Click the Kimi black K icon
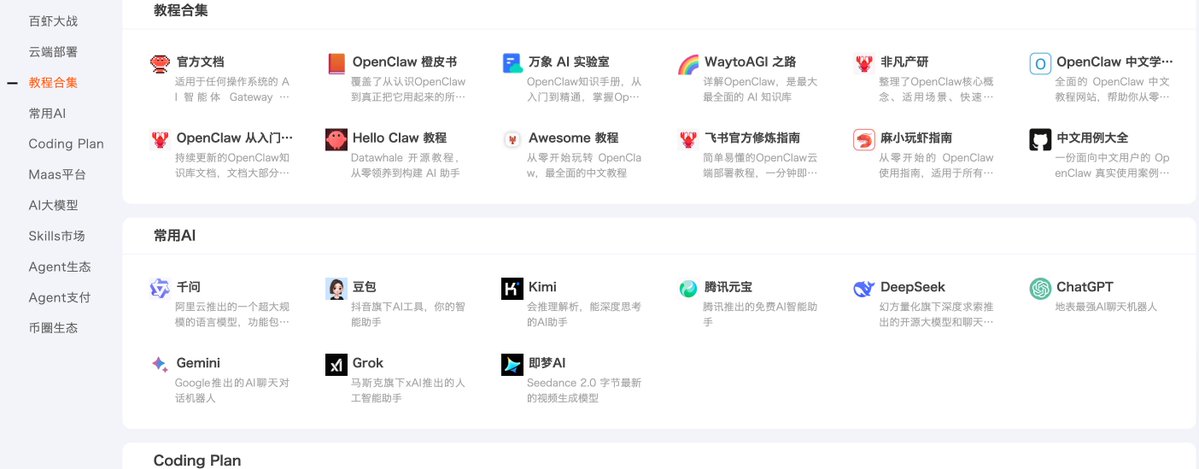Viewport: 1199px width, 469px height. tap(512, 288)
